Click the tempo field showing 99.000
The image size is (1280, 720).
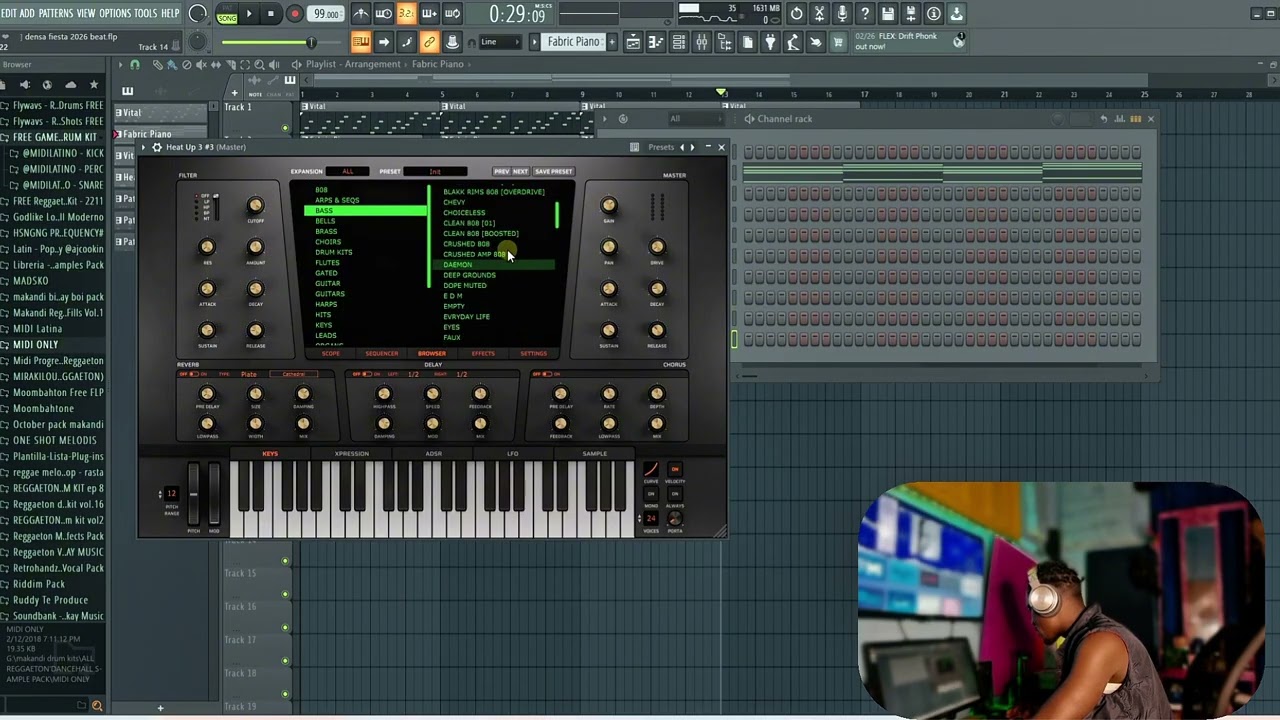[325, 14]
